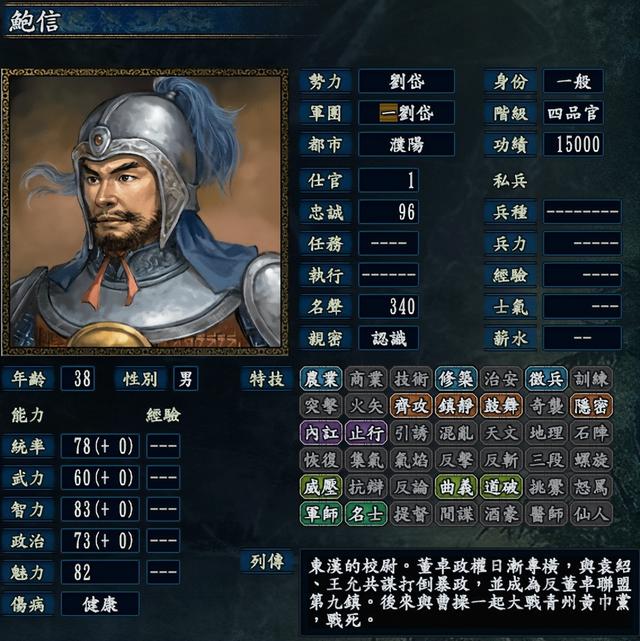This screenshot has height=641, width=640.
Task: Select the 都市 field 濮陽
Action: coord(406,144)
